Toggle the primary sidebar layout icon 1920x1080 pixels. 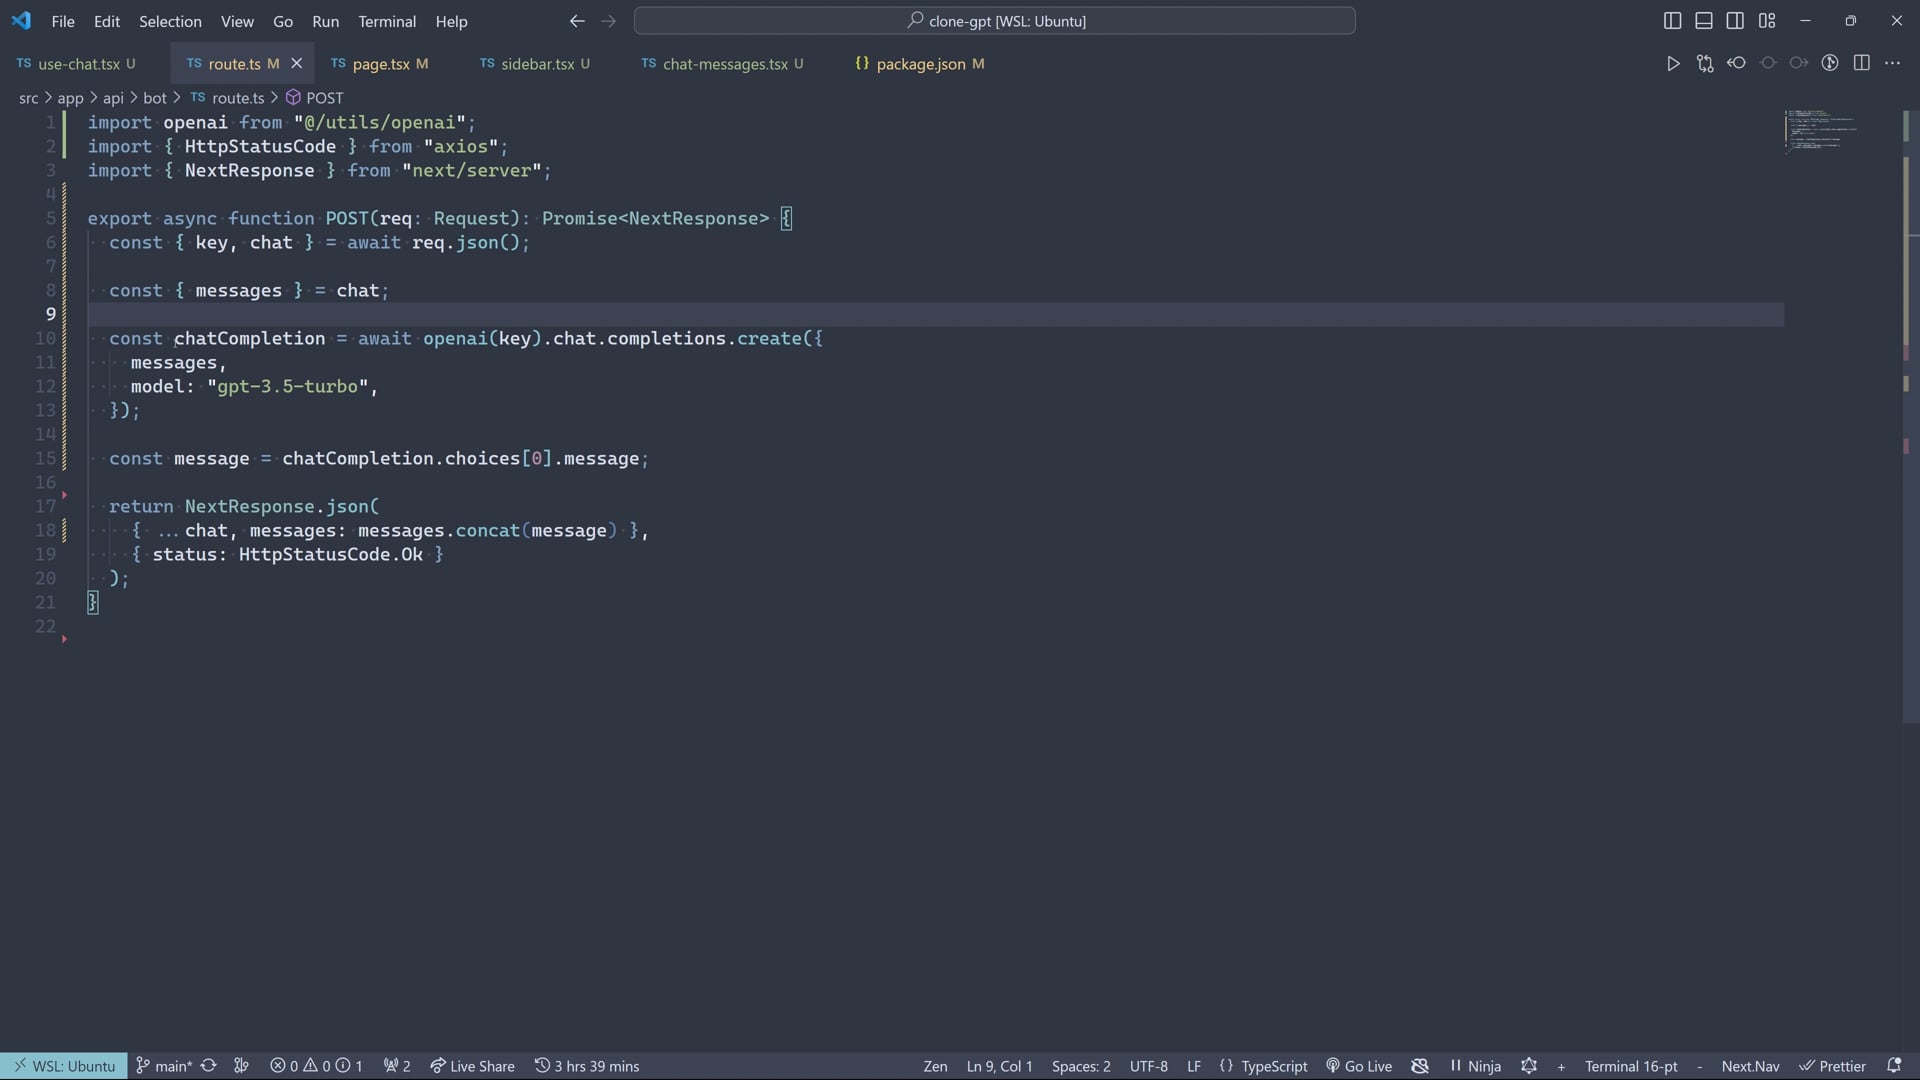pyautogui.click(x=1672, y=21)
